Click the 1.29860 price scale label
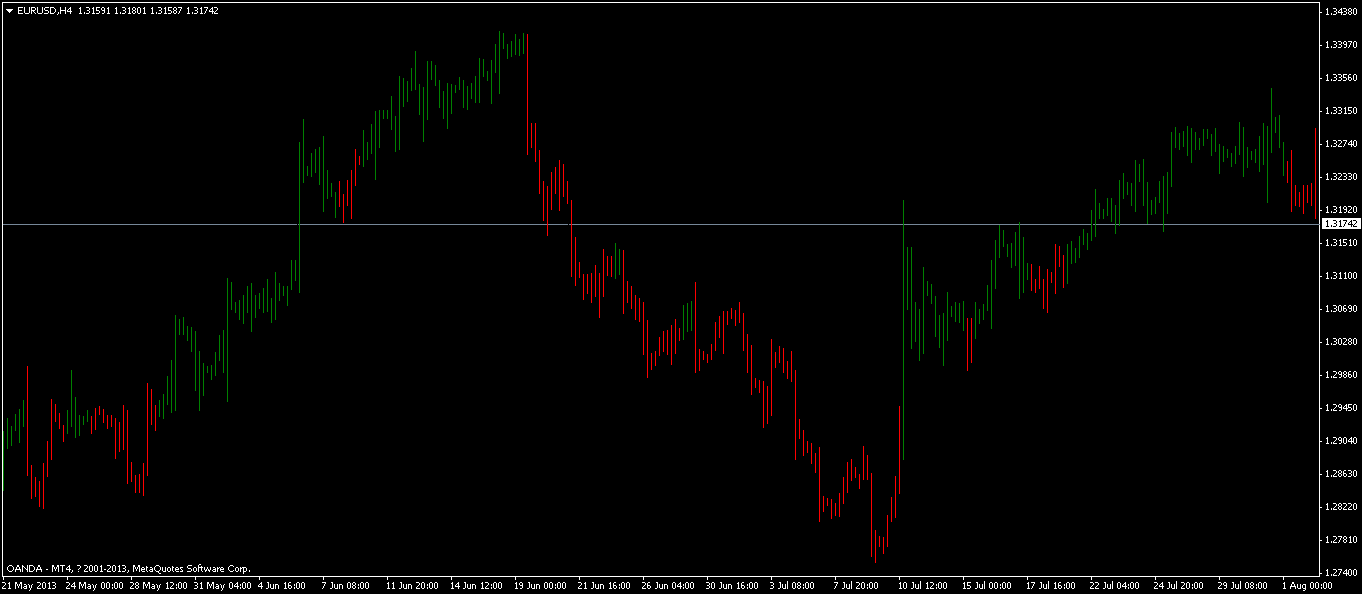The image size is (1362, 594). tap(1340, 374)
